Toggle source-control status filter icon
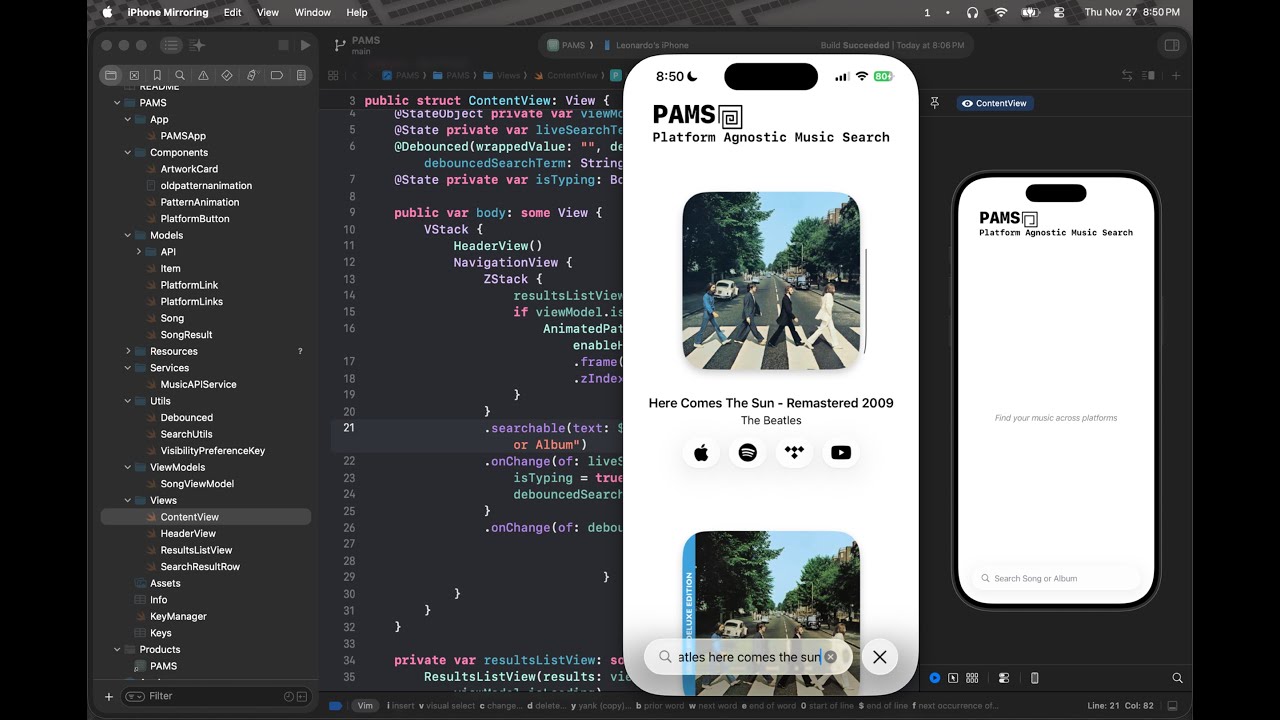Screen dimensions: 1280x720 pos(301,696)
